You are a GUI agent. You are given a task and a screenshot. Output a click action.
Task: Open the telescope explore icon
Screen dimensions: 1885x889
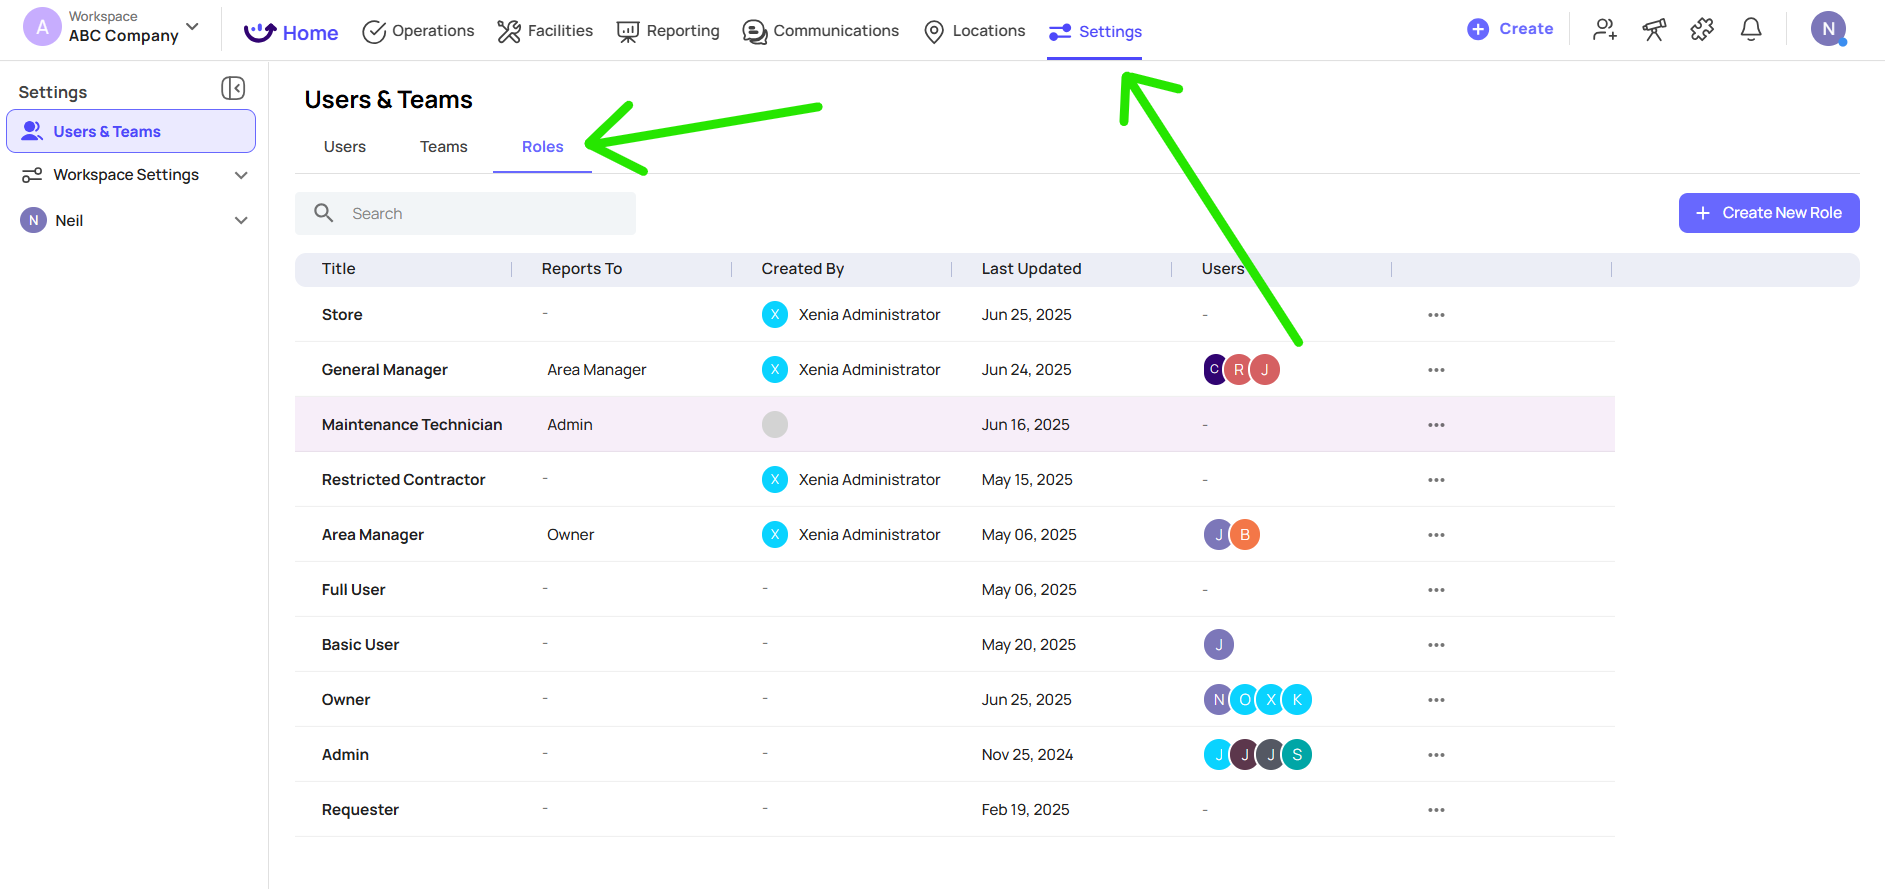[1654, 30]
